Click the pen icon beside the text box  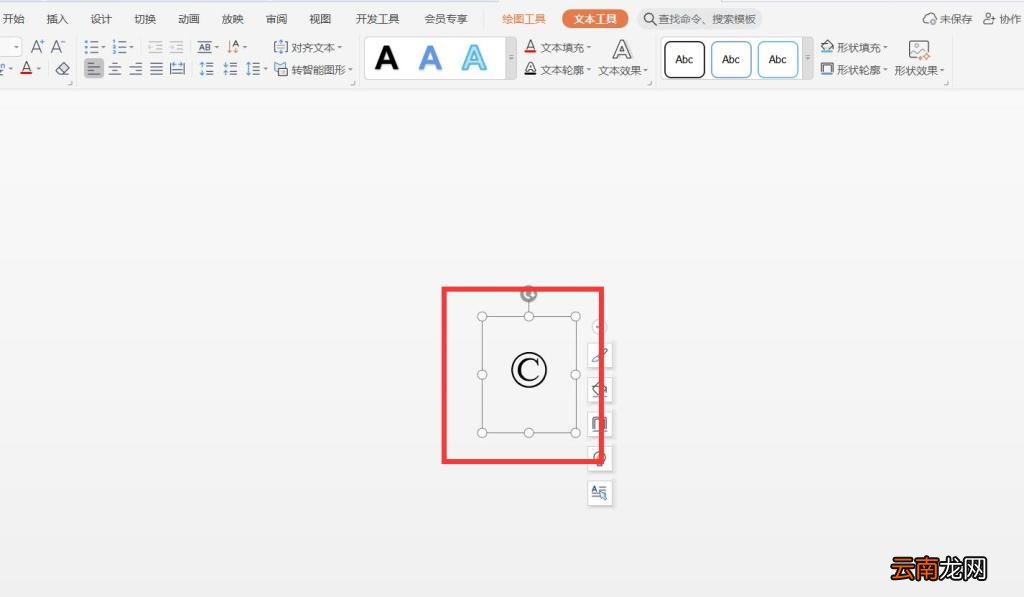(600, 355)
